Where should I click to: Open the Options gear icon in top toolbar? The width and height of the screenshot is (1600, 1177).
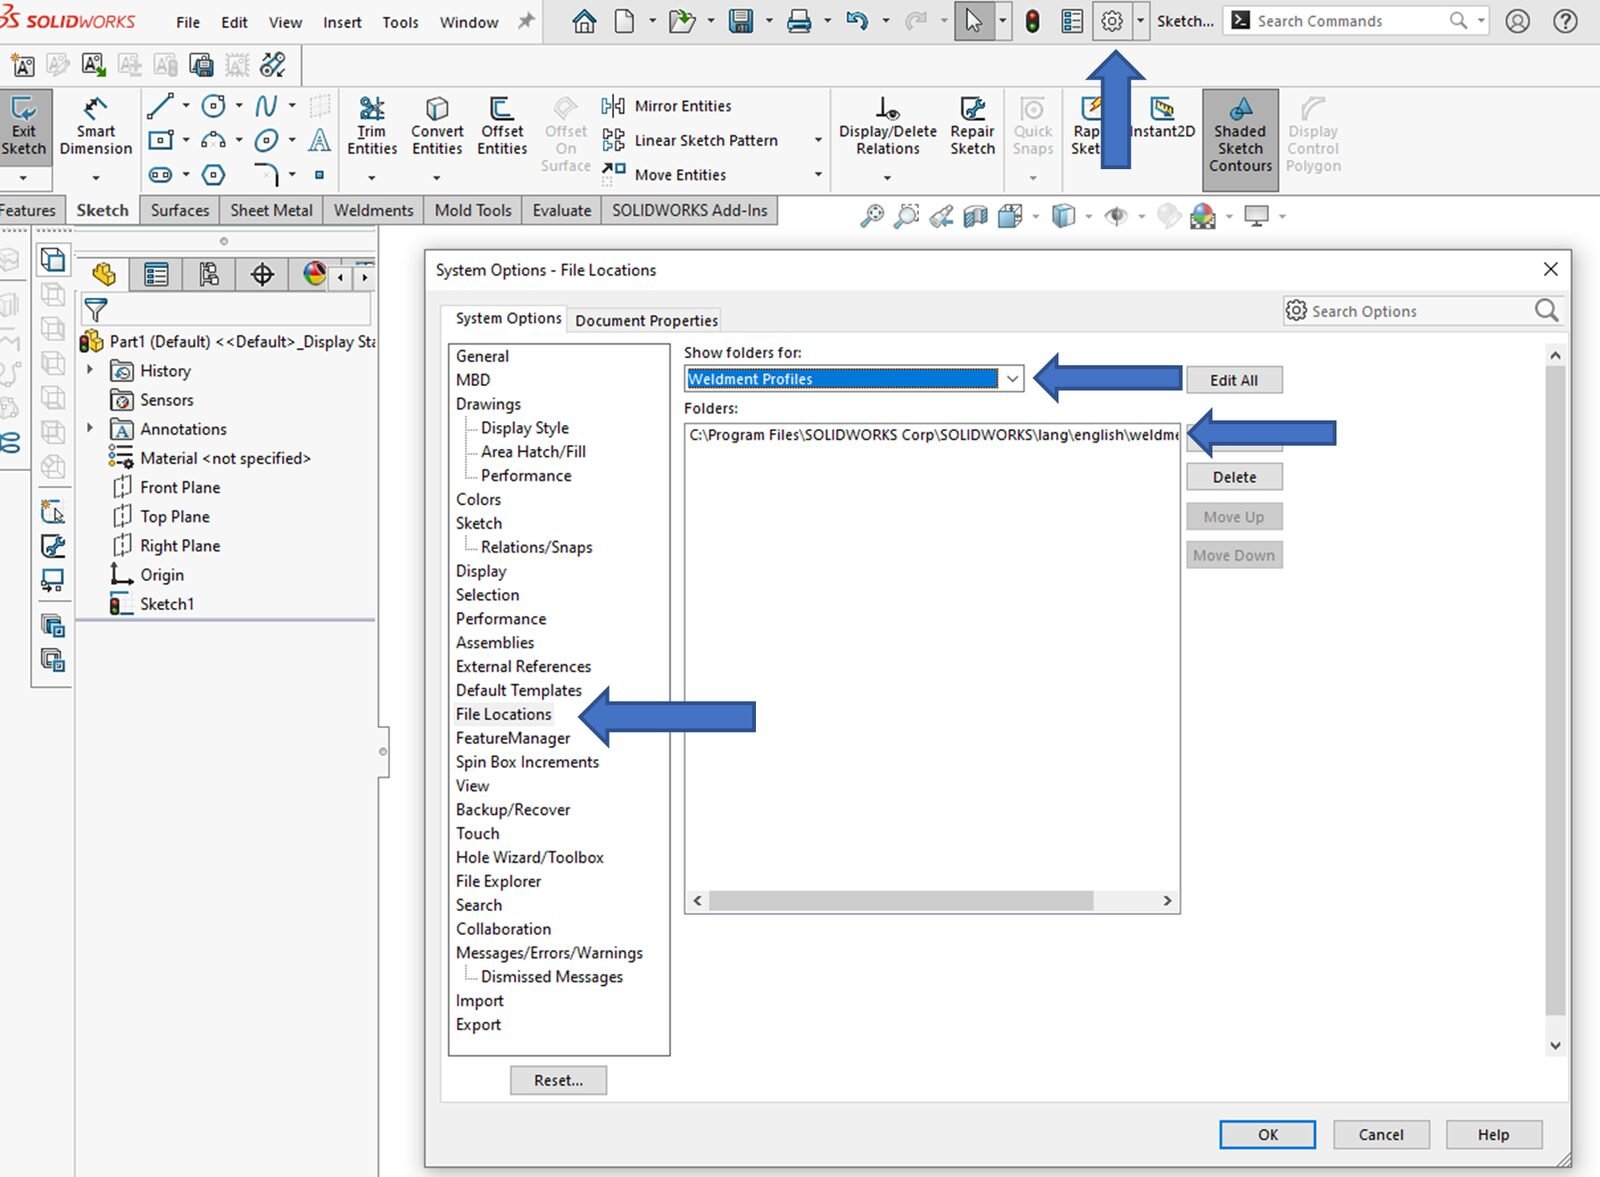point(1111,21)
